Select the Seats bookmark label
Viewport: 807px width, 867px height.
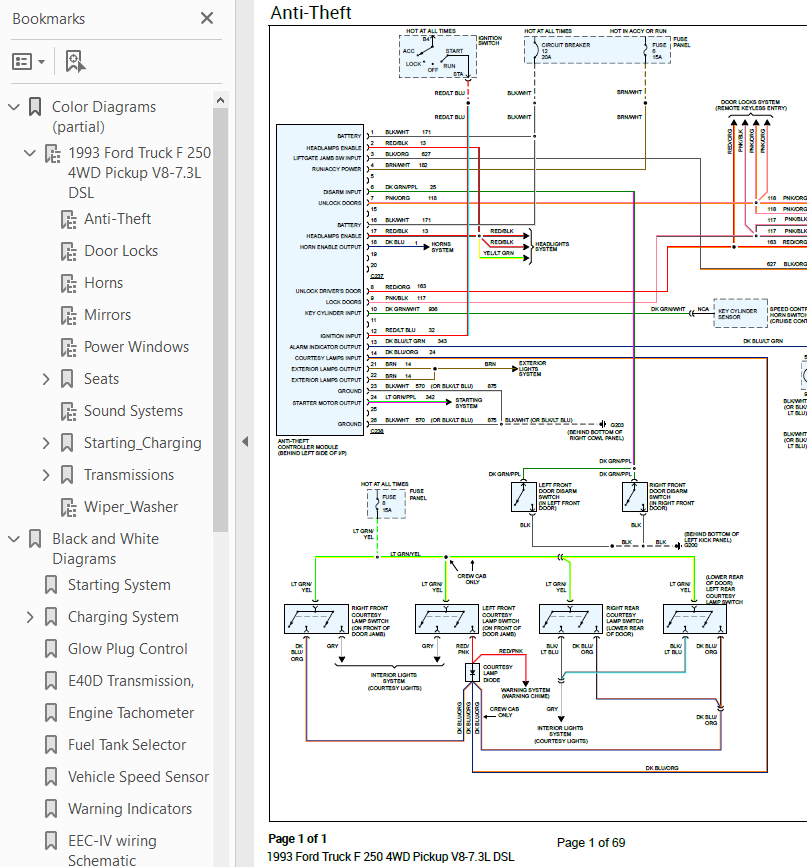(x=101, y=379)
